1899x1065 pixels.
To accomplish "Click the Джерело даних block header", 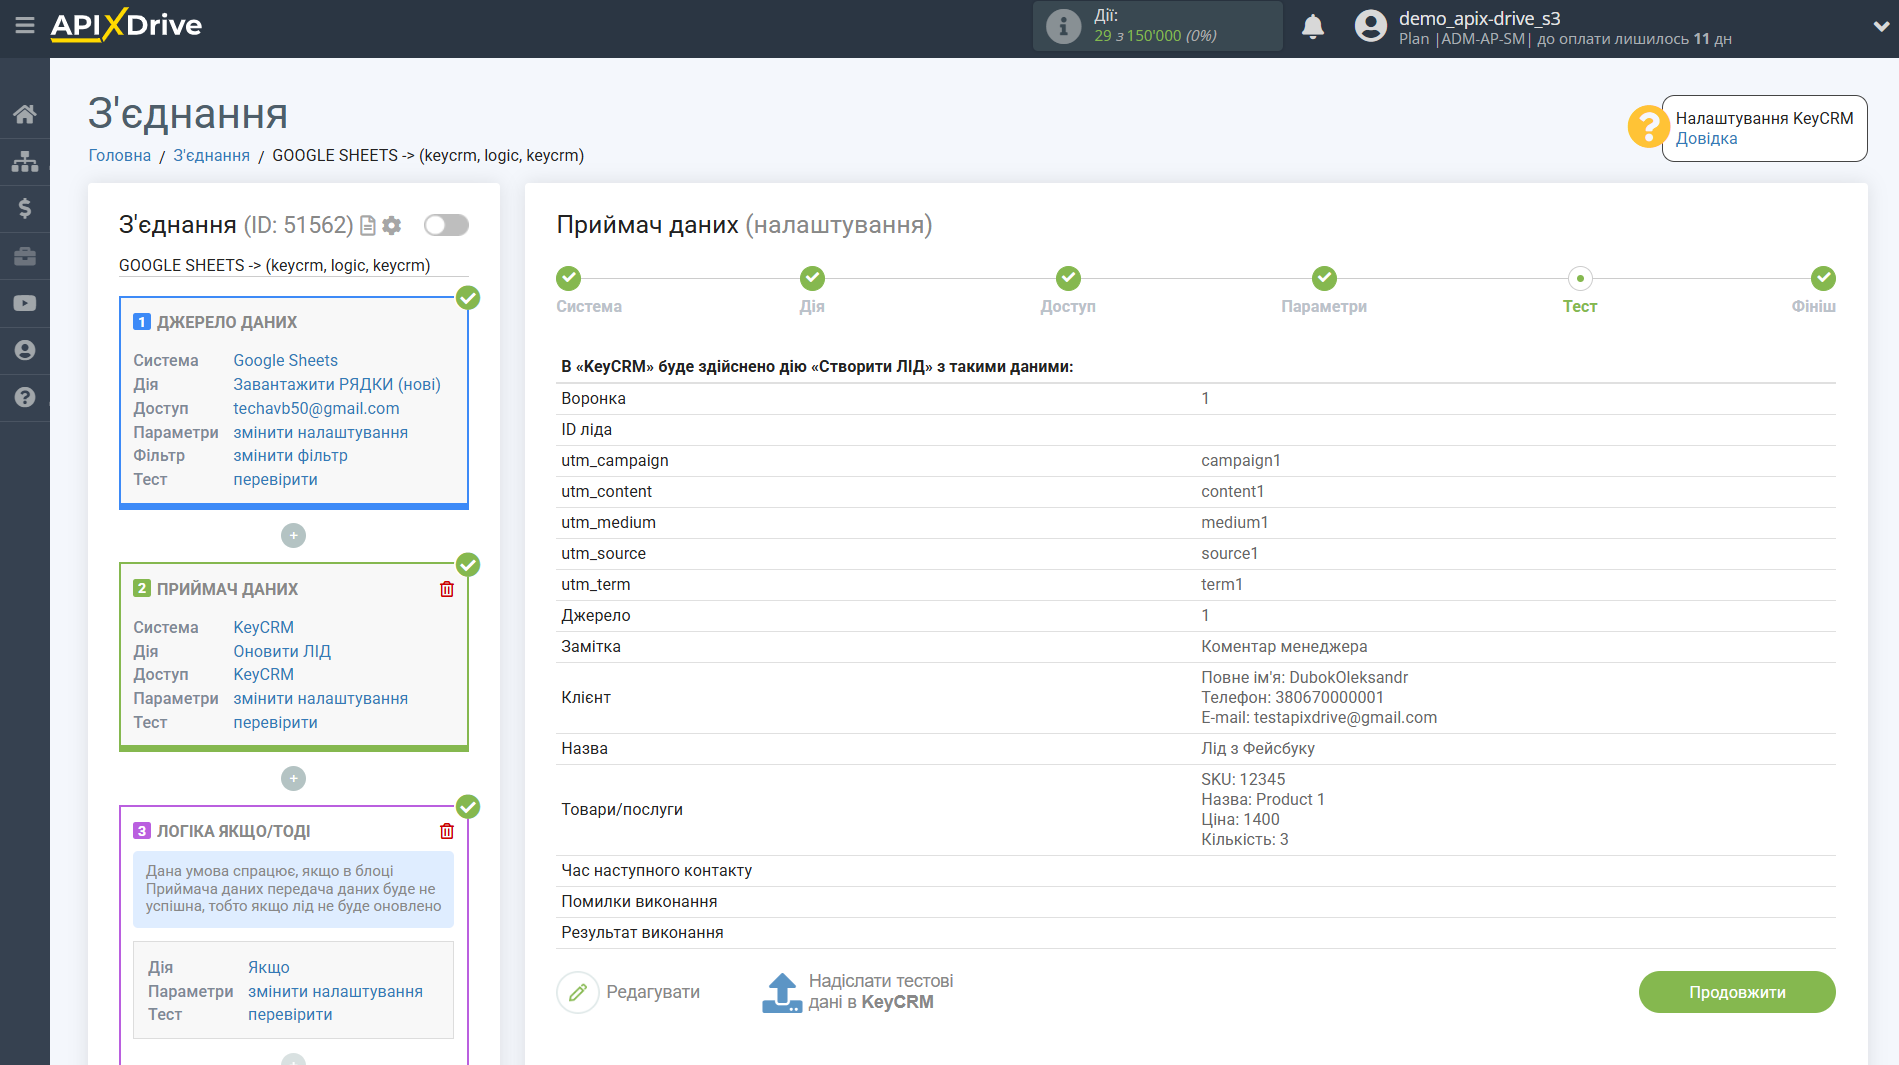I will [x=227, y=322].
